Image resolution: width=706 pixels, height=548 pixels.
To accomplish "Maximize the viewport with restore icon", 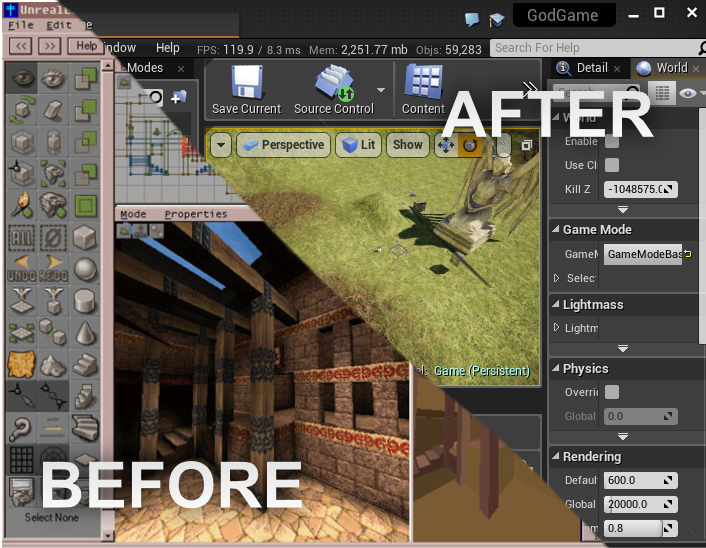I will (526, 145).
